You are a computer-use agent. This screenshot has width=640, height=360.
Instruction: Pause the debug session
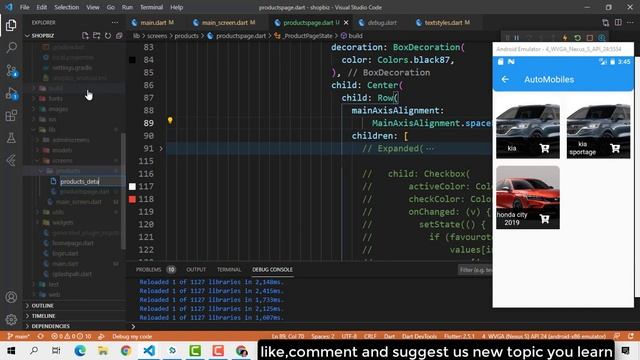pyautogui.click(x=516, y=38)
